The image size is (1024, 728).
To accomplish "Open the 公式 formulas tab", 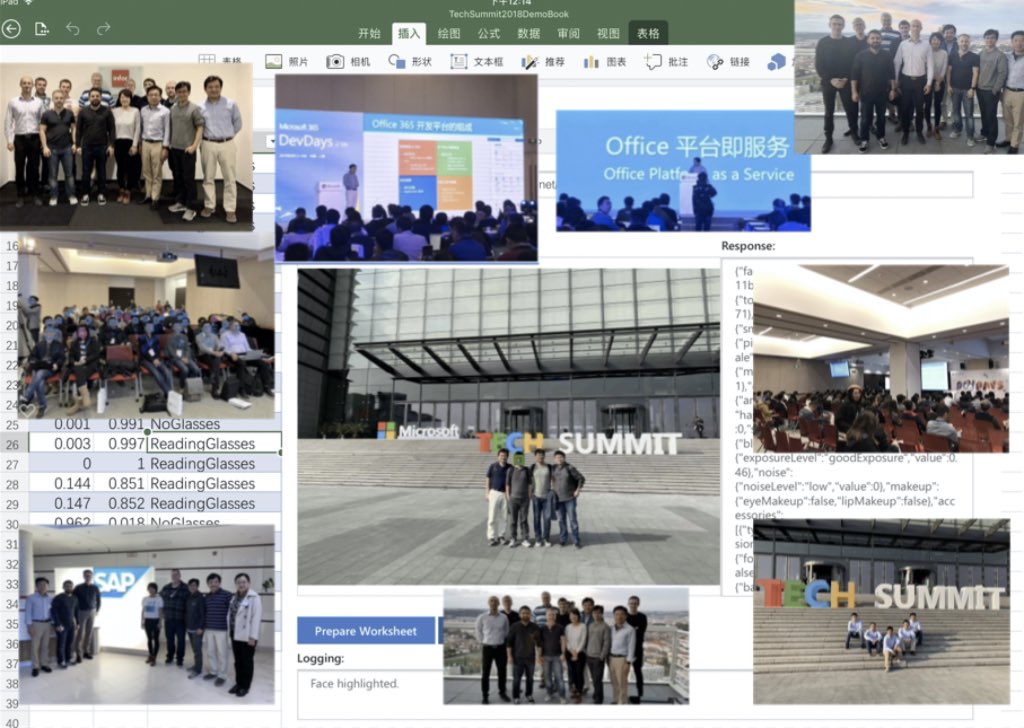I will point(489,33).
